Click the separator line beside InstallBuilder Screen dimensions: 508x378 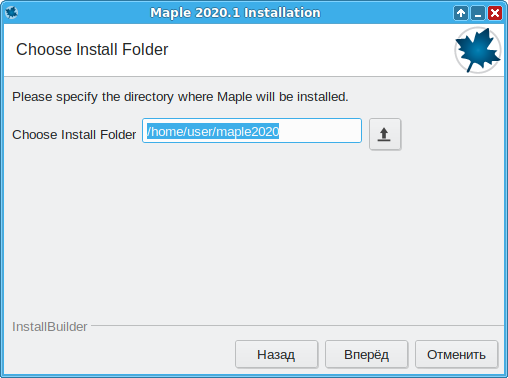(297, 325)
